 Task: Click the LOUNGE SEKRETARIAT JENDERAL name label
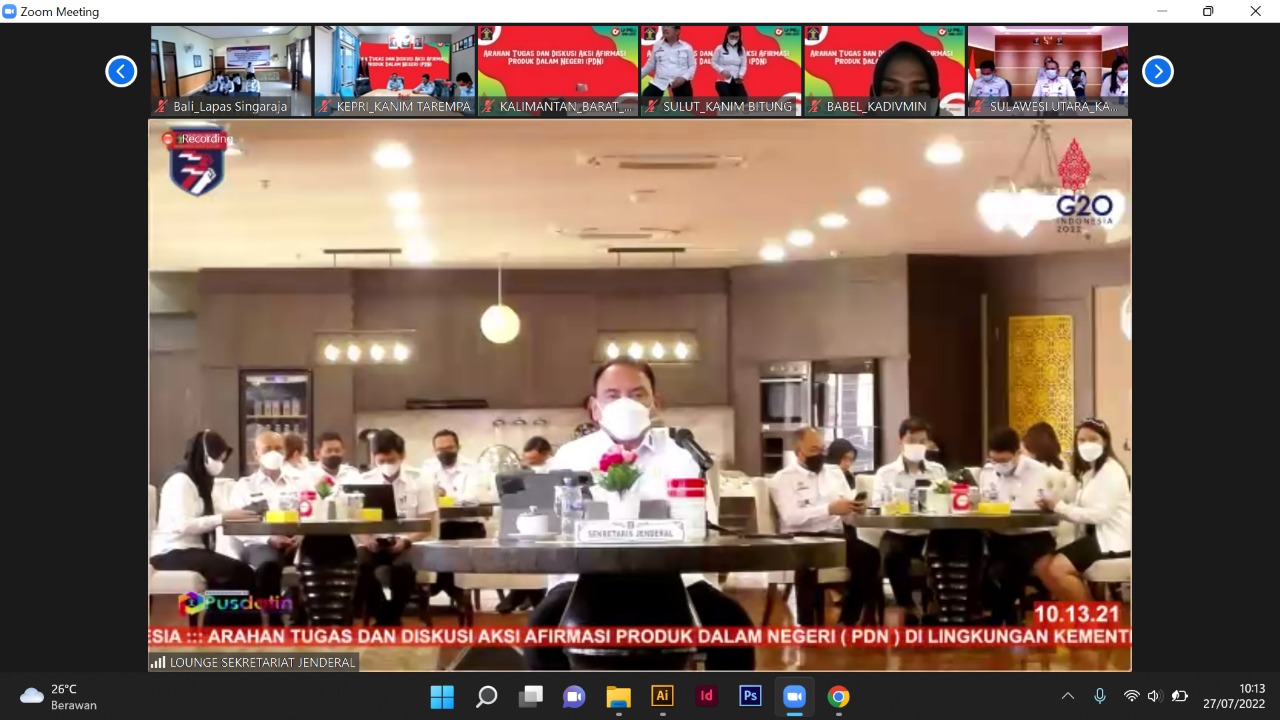click(254, 662)
